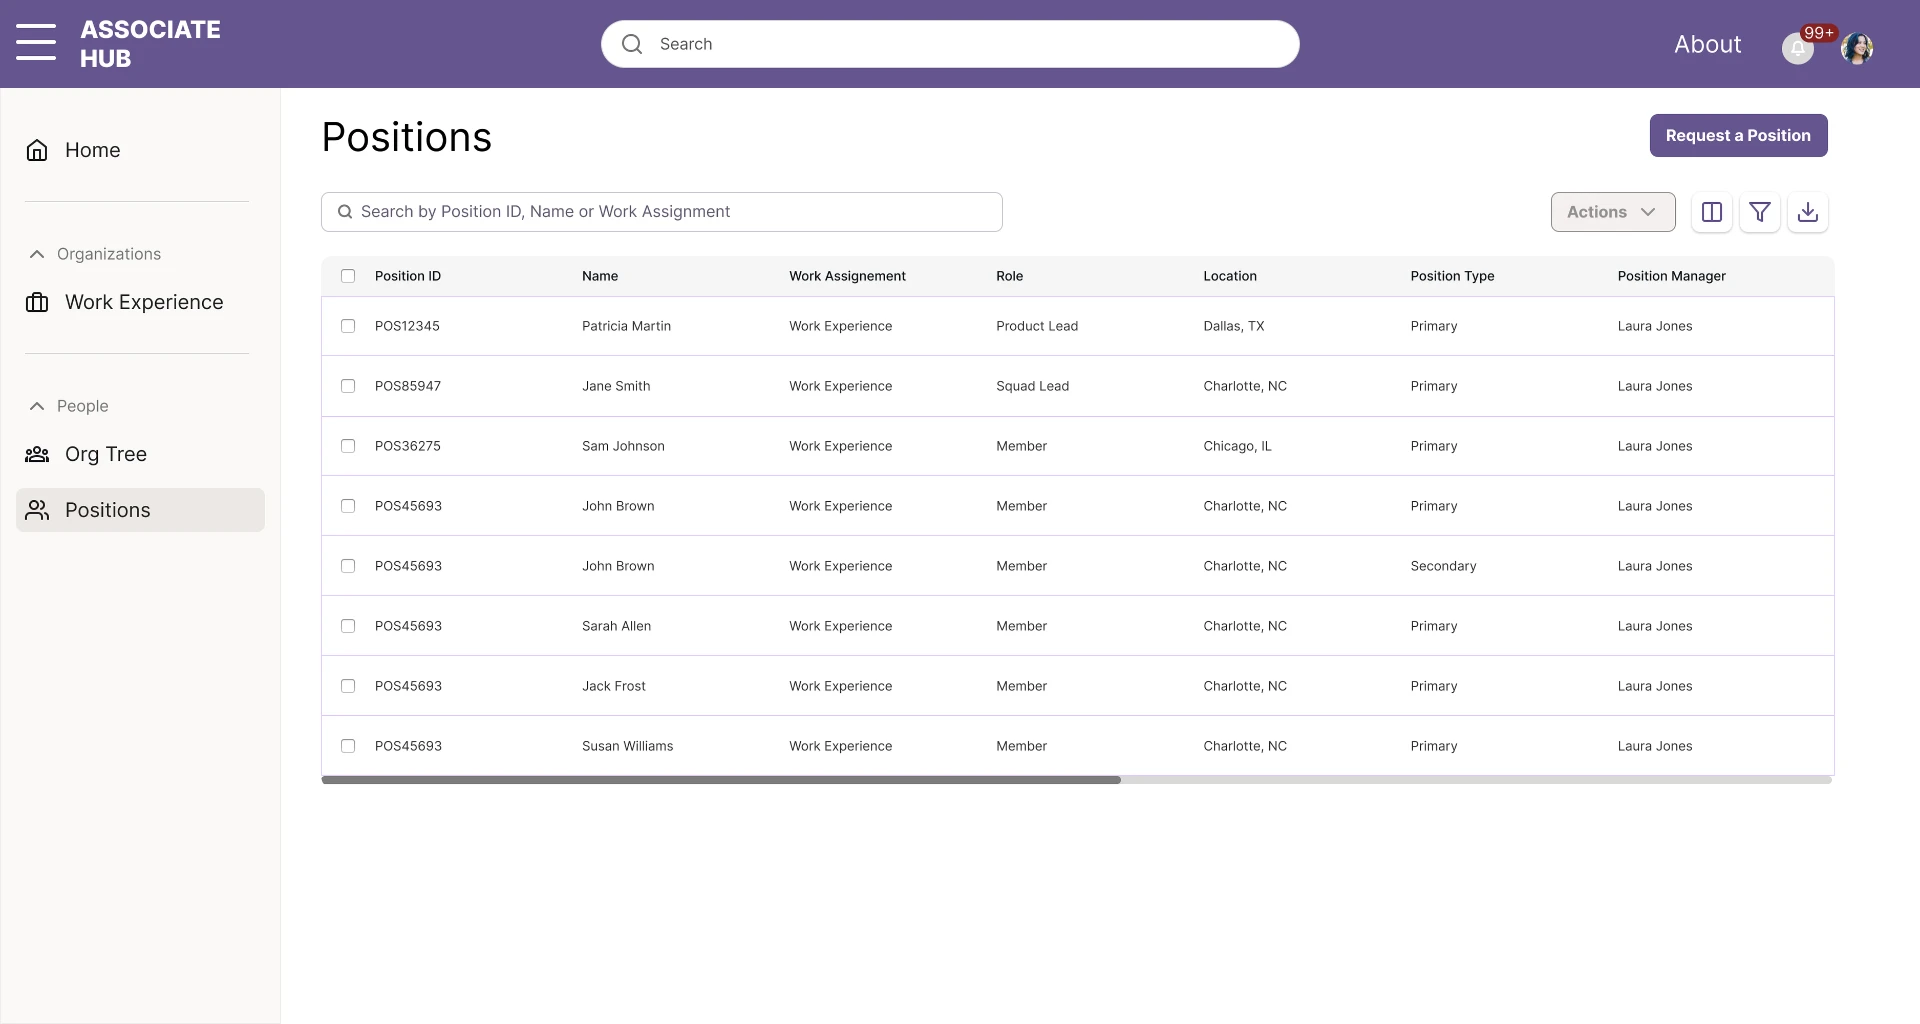The height and width of the screenshot is (1024, 1920).
Task: Click the POS36275 position ID cell
Action: [408, 446]
